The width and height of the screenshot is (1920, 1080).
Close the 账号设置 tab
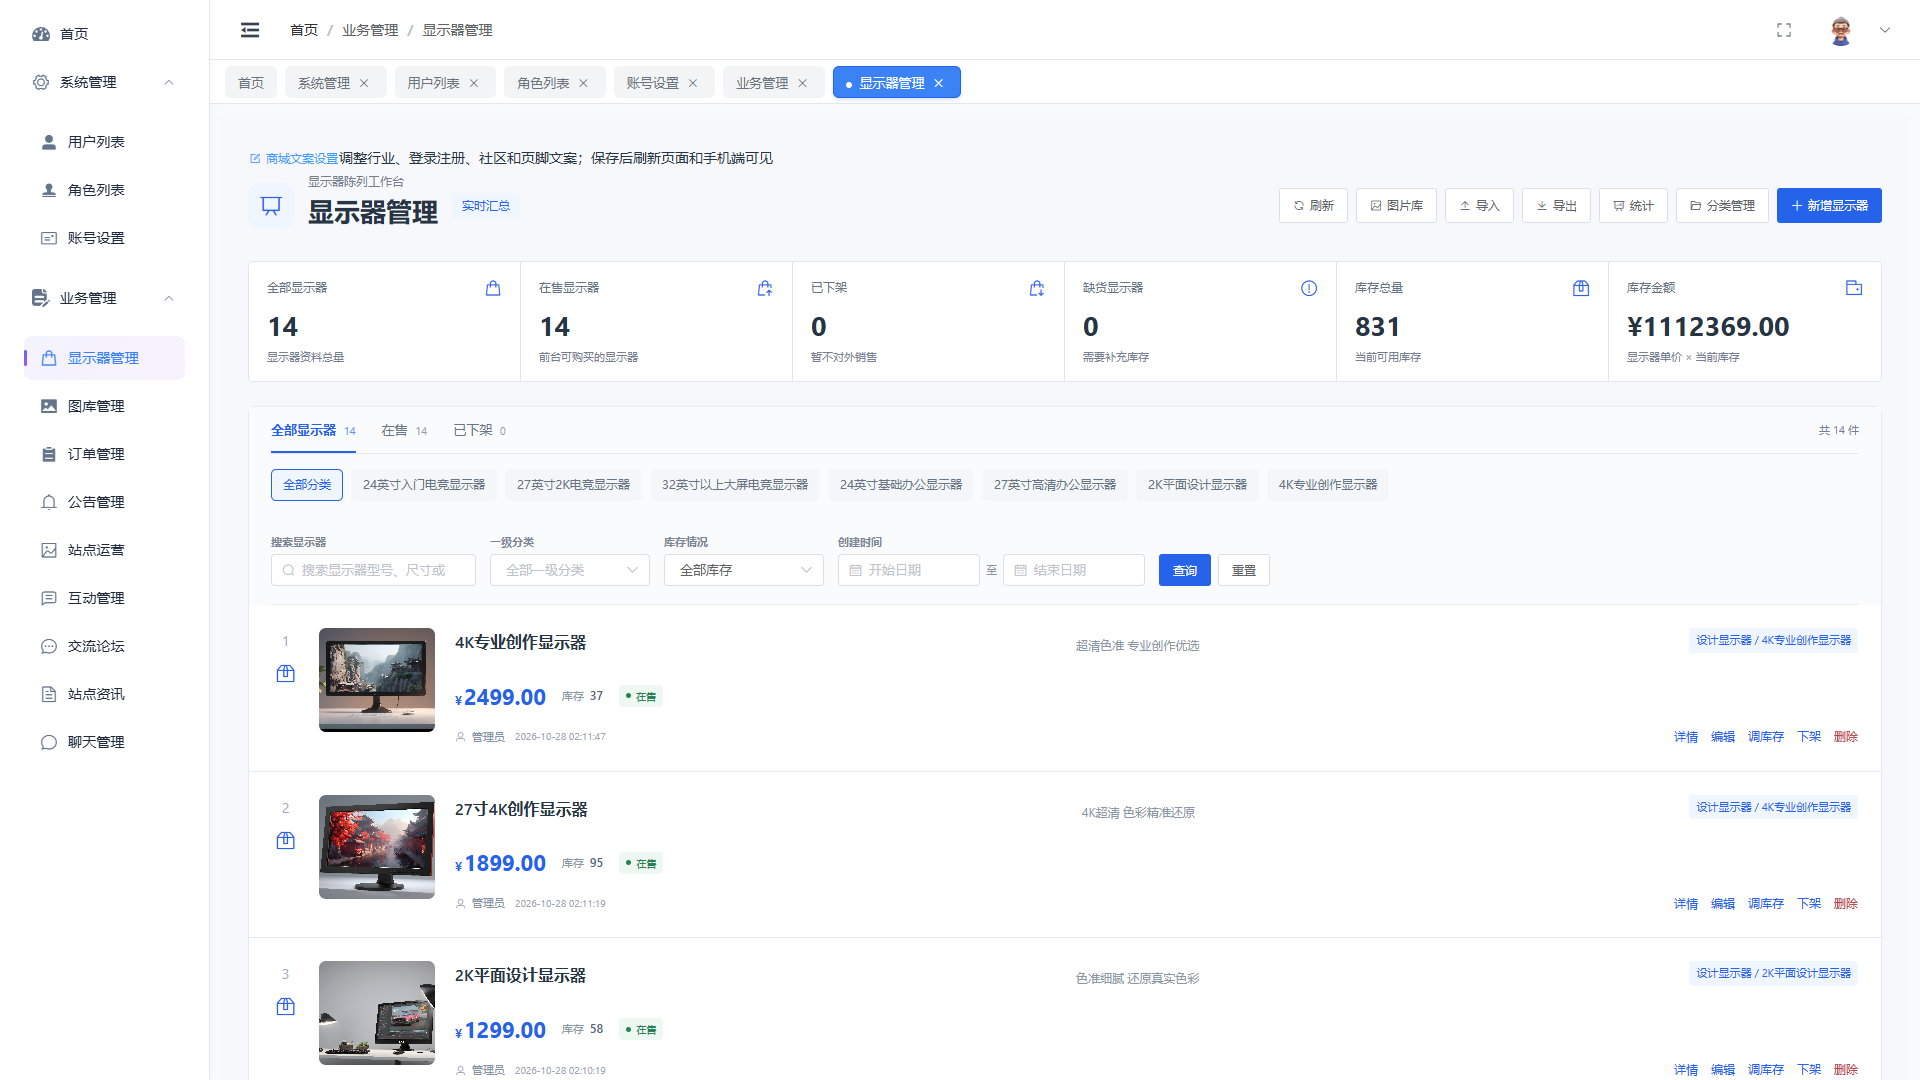coord(693,83)
